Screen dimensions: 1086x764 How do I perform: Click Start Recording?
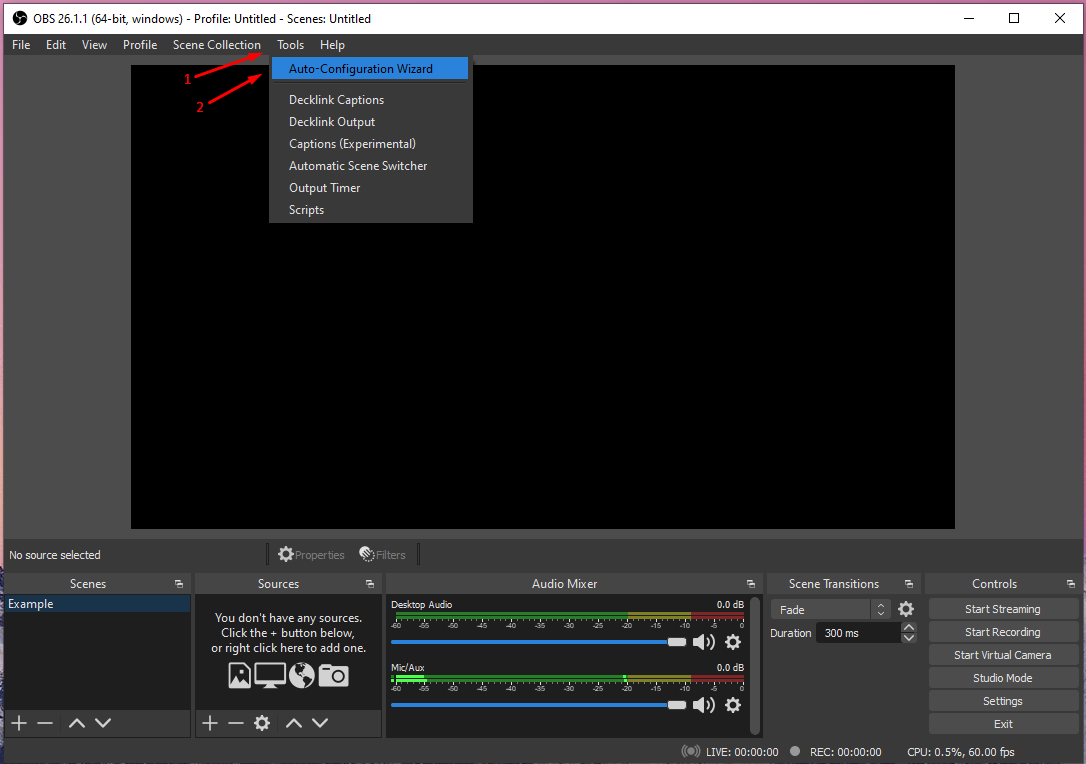pyautogui.click(x=1003, y=632)
